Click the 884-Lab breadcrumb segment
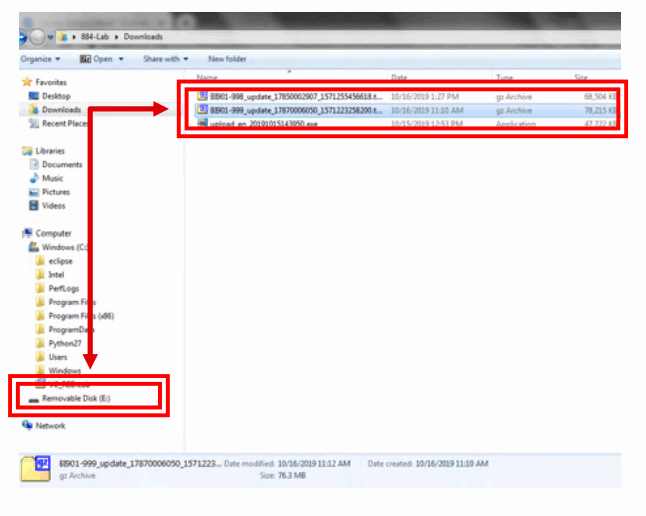The height and width of the screenshot is (516, 646). click(x=95, y=37)
